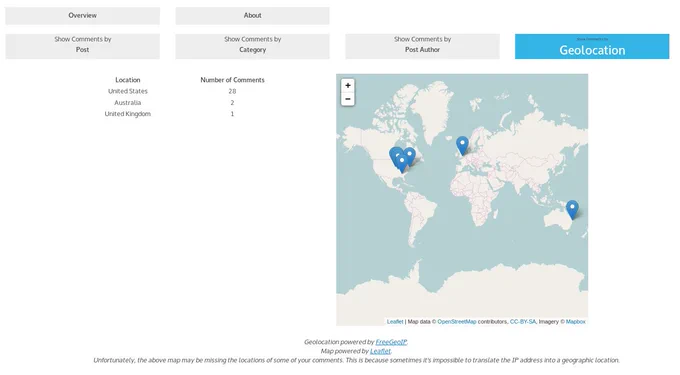Screen dimensions: 680x375
Task: Select the Geolocation tab
Action: (x=592, y=46)
